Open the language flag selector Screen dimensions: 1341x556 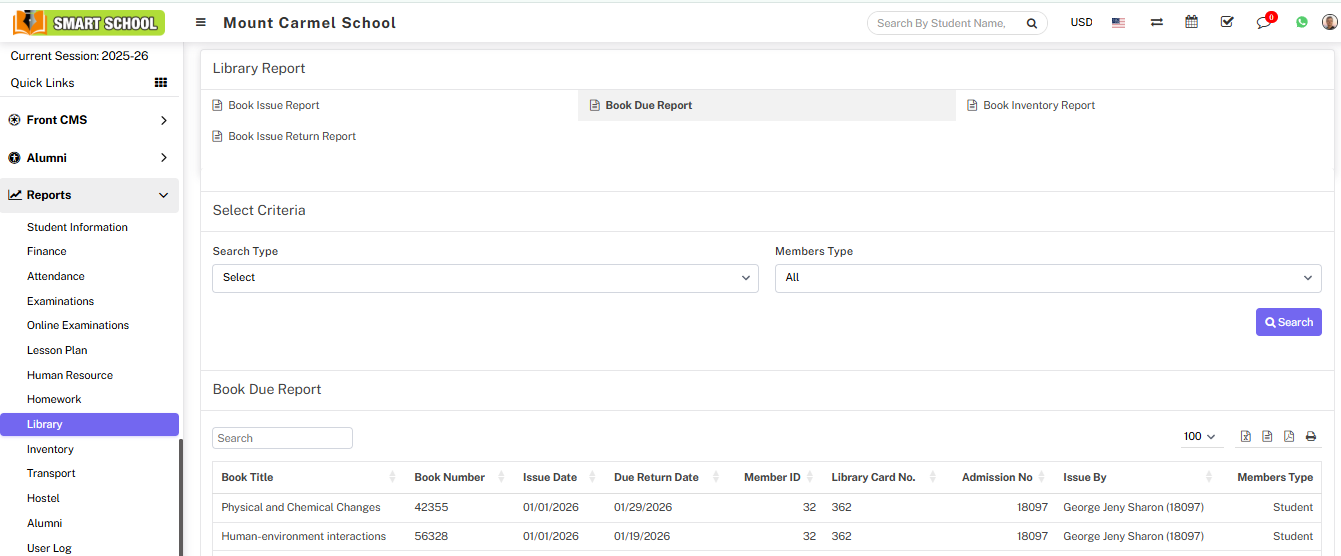(x=1119, y=22)
